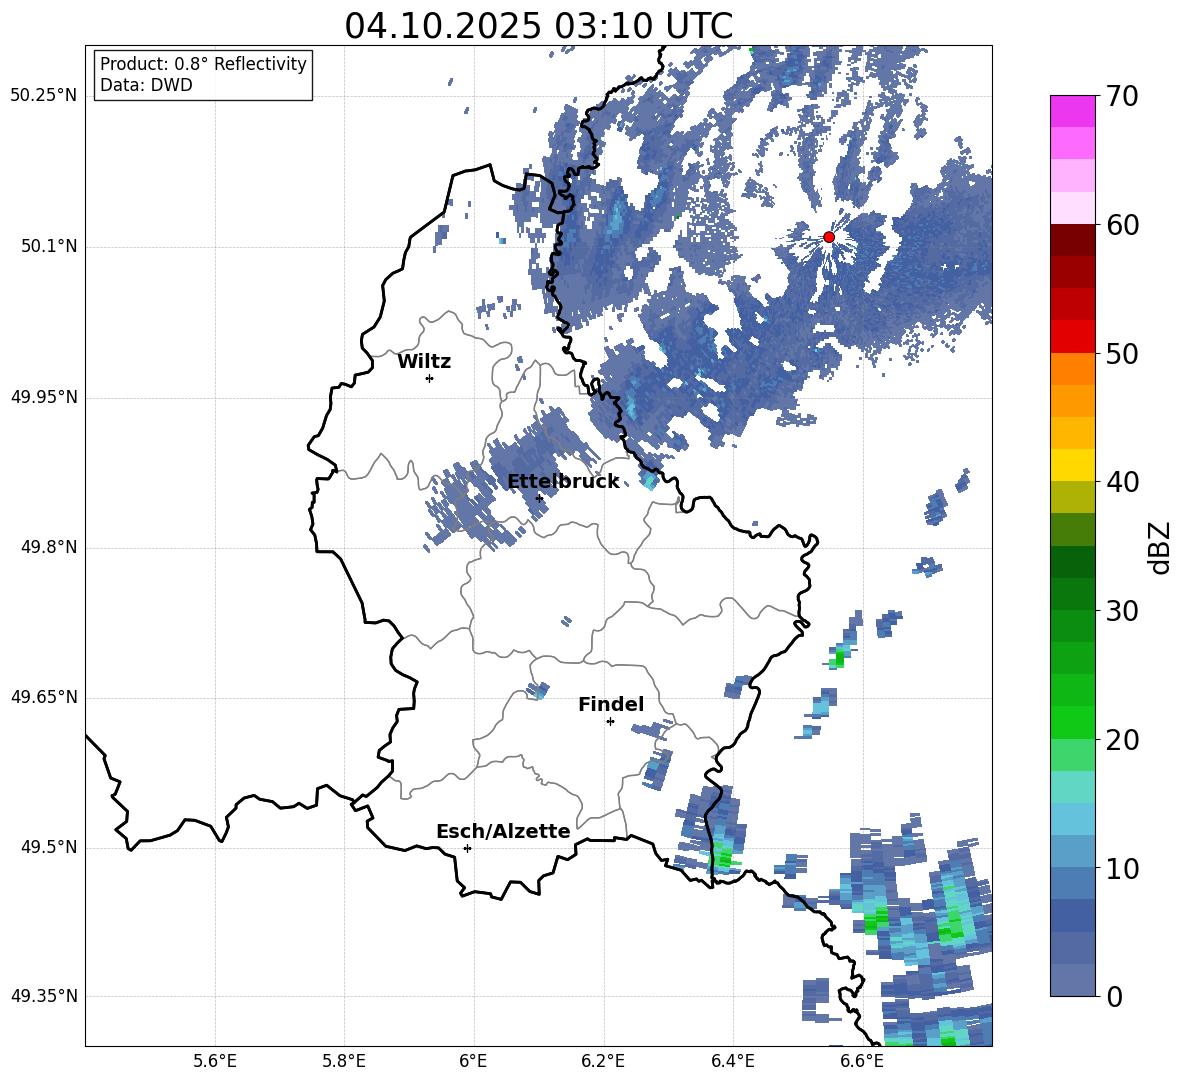This screenshot has height=1081, width=1184.
Task: Click the red radar site marker dot
Action: [x=828, y=237]
